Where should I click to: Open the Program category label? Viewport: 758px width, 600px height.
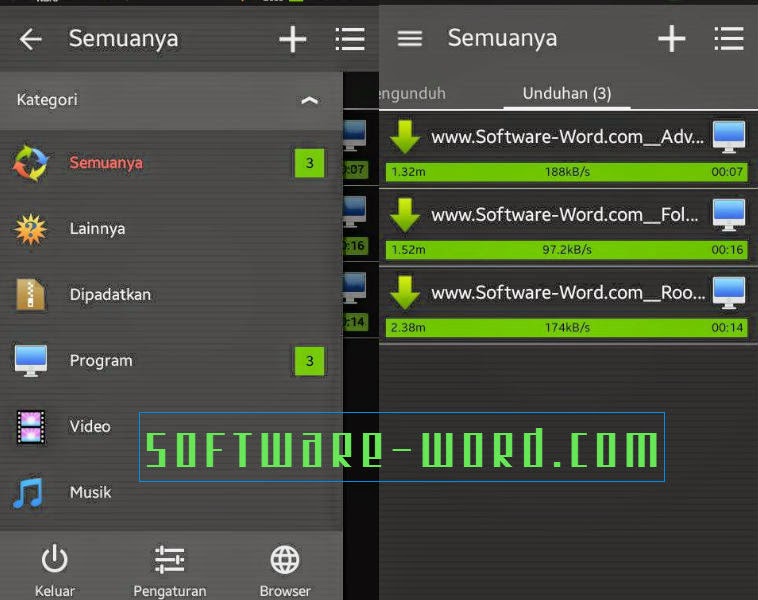pos(101,361)
